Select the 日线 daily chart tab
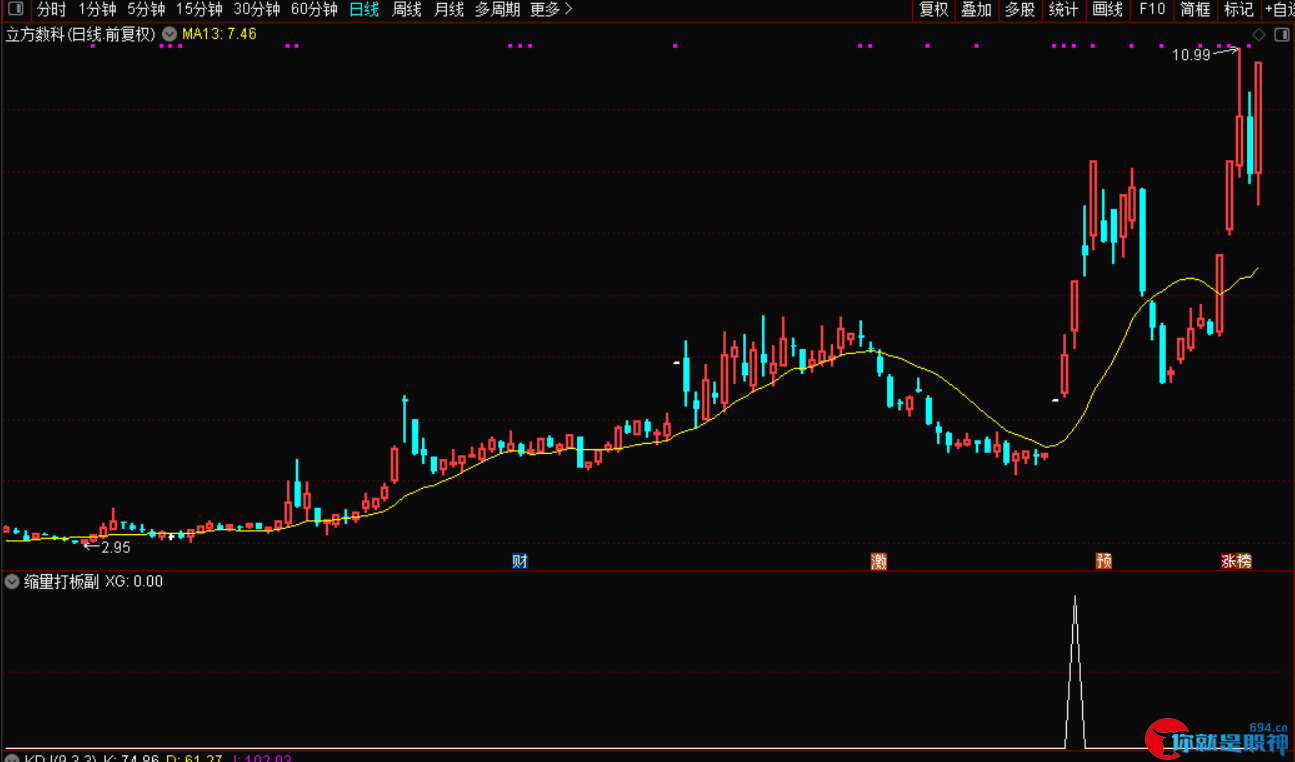The image size is (1295, 762). pyautogui.click(x=364, y=10)
